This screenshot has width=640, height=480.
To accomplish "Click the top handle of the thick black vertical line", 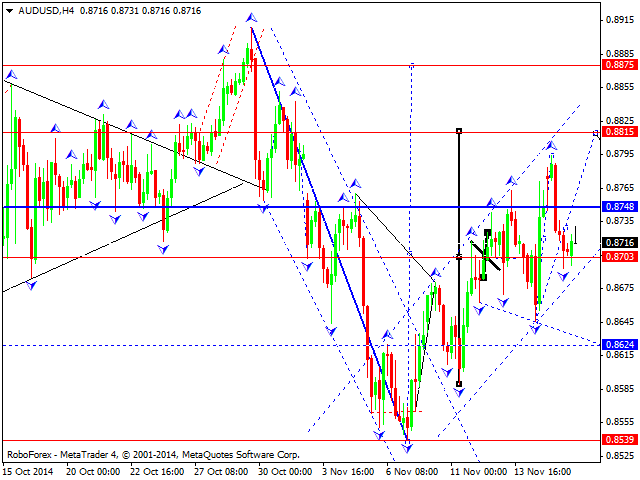I will (458, 130).
